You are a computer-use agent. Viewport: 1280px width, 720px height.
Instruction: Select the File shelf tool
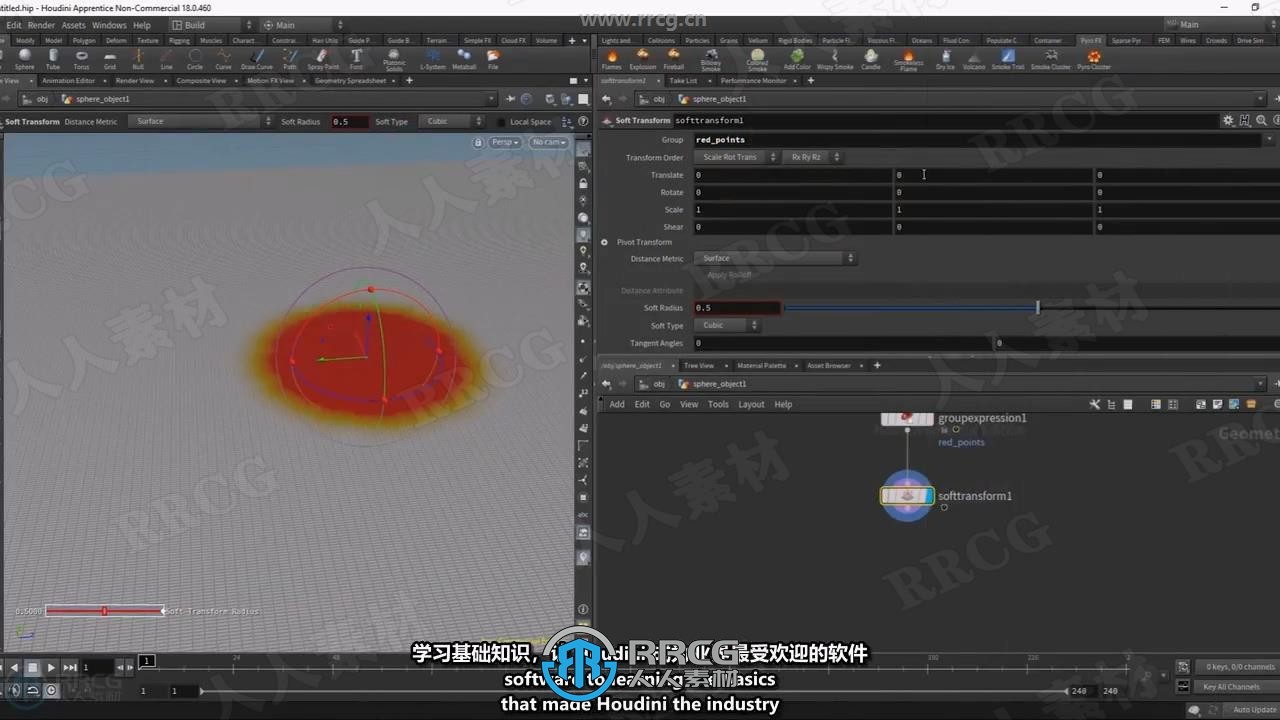click(x=493, y=59)
